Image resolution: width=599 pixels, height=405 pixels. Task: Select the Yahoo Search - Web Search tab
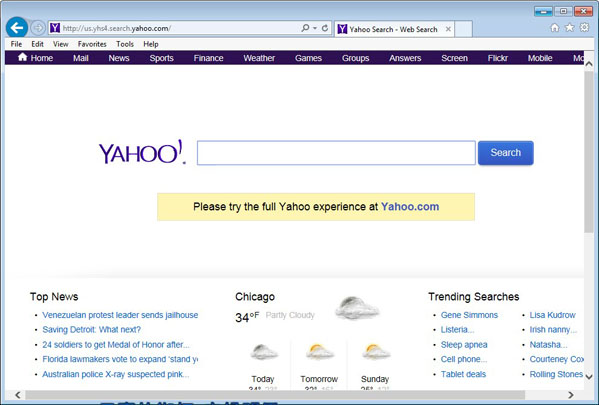[393, 29]
